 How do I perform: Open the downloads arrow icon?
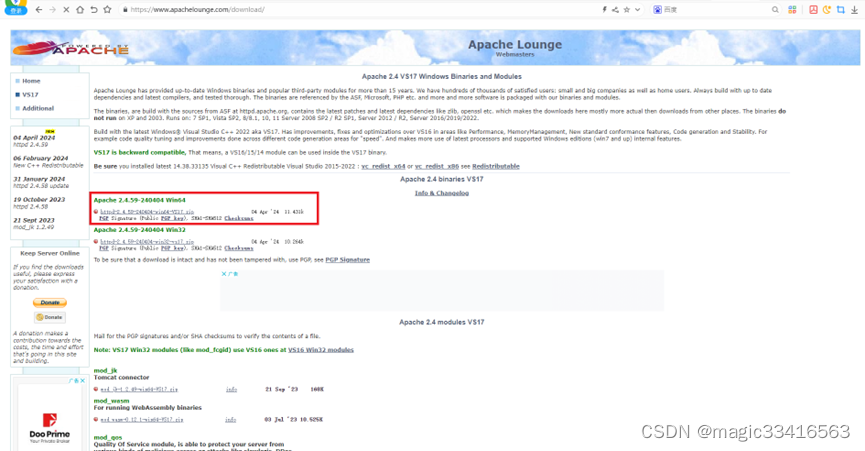(x=854, y=9)
